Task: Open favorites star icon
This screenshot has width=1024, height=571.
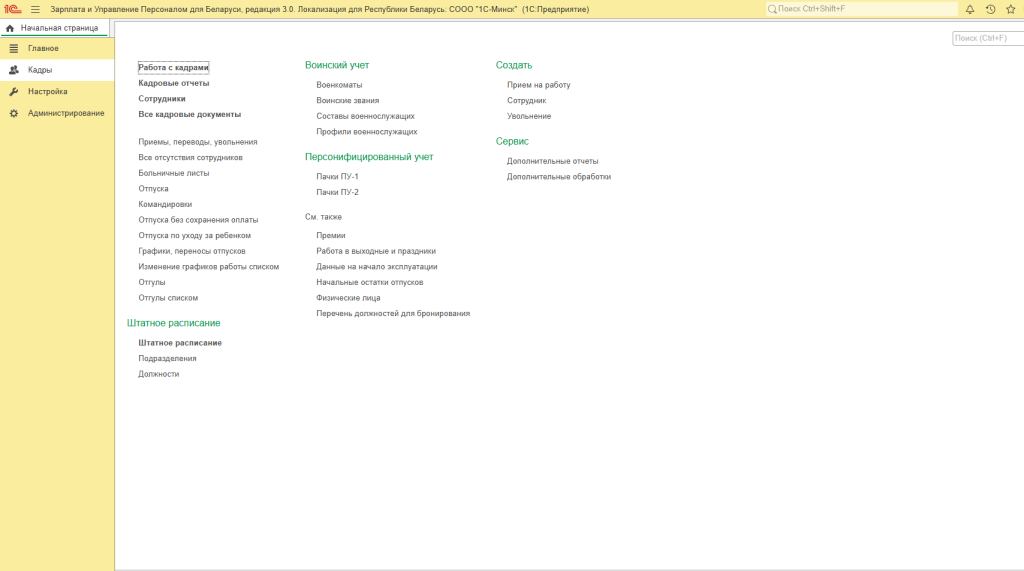Action: click(1011, 9)
